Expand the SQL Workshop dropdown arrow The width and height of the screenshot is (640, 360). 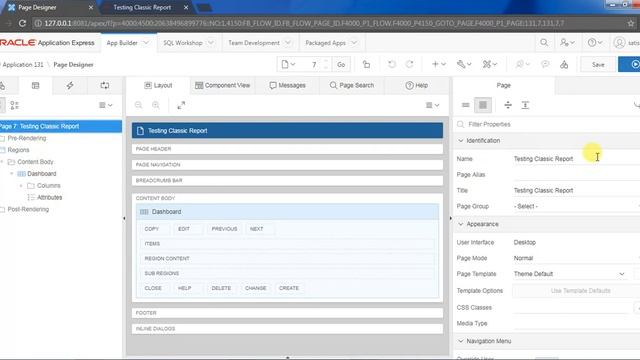tap(211, 43)
